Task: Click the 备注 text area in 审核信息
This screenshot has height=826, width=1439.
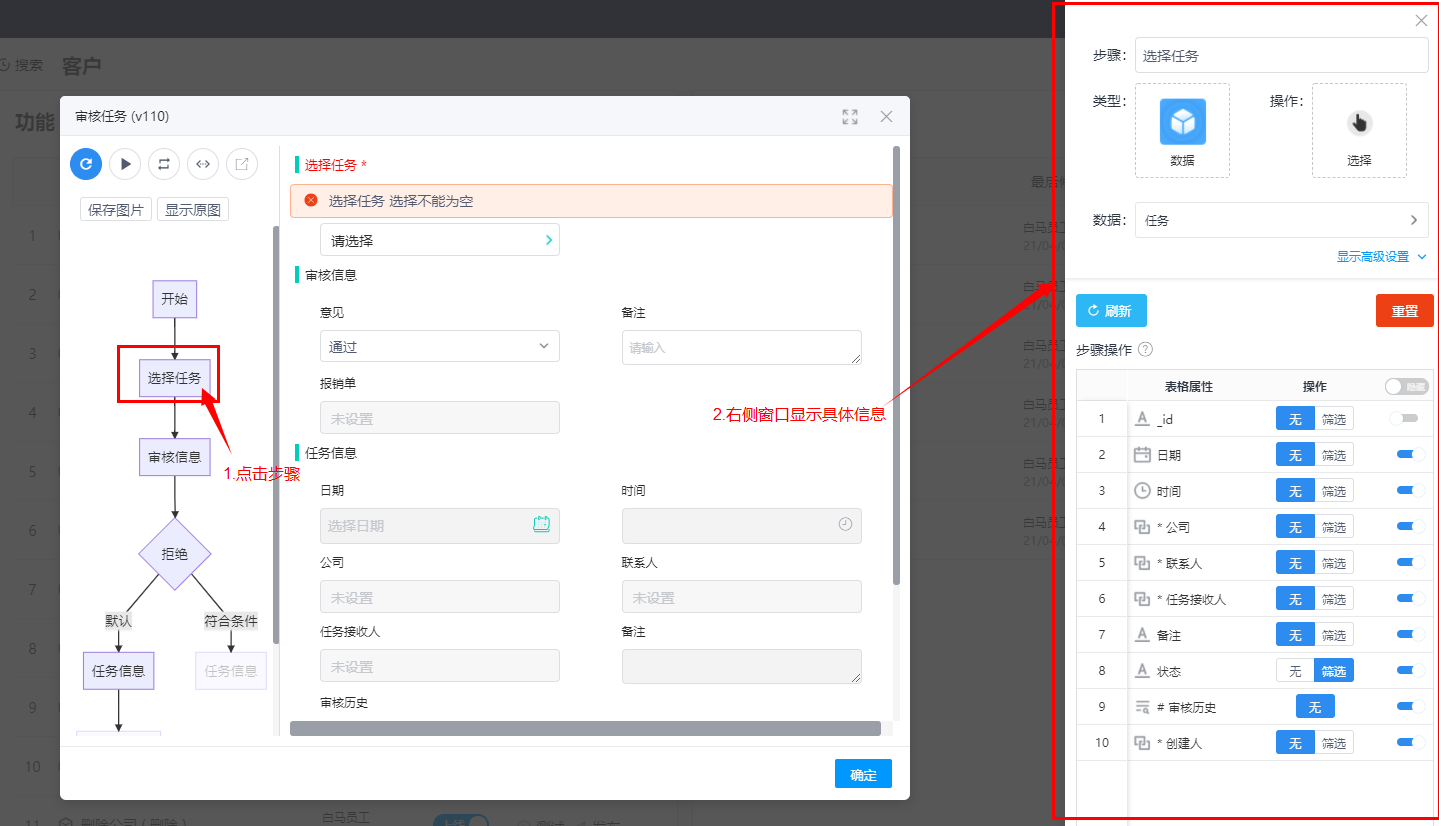Action: (x=742, y=347)
